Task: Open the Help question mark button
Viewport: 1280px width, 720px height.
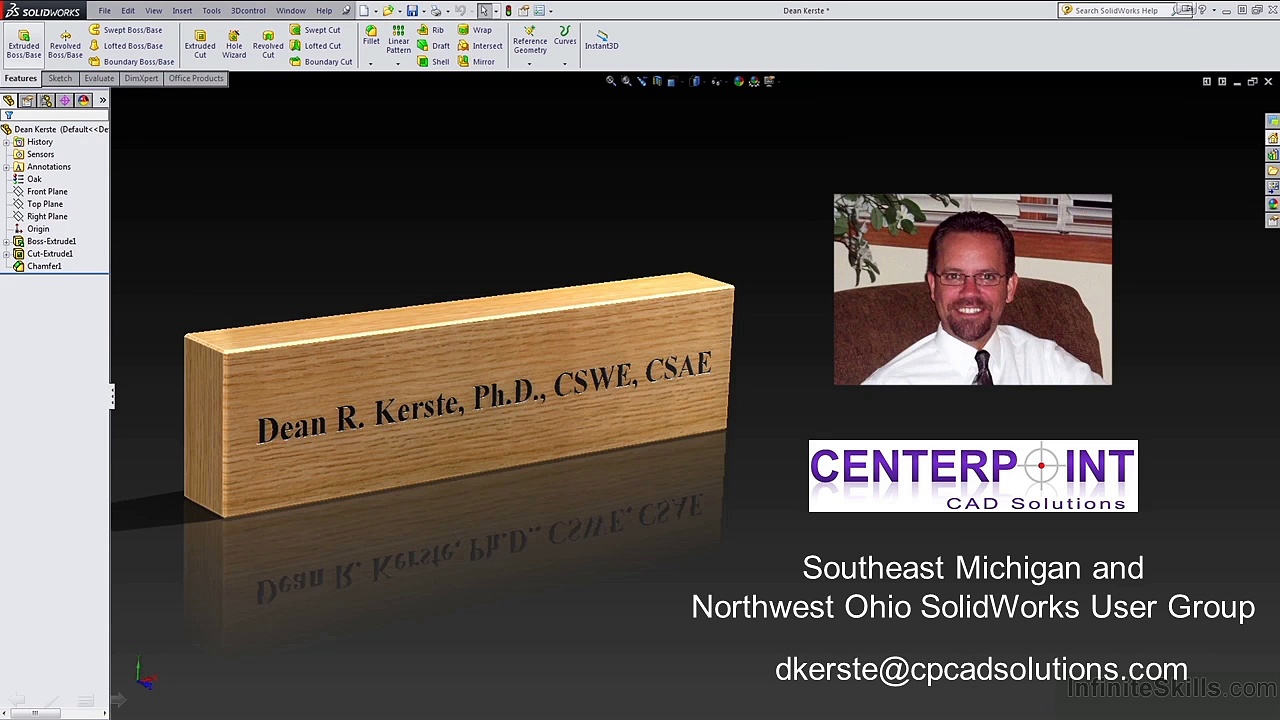Action: tap(1203, 10)
